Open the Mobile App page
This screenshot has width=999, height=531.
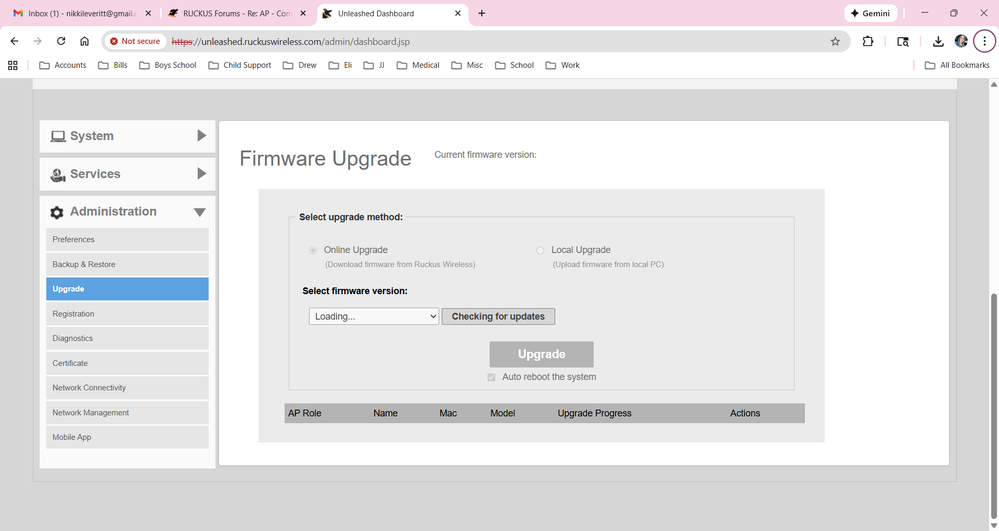click(127, 437)
